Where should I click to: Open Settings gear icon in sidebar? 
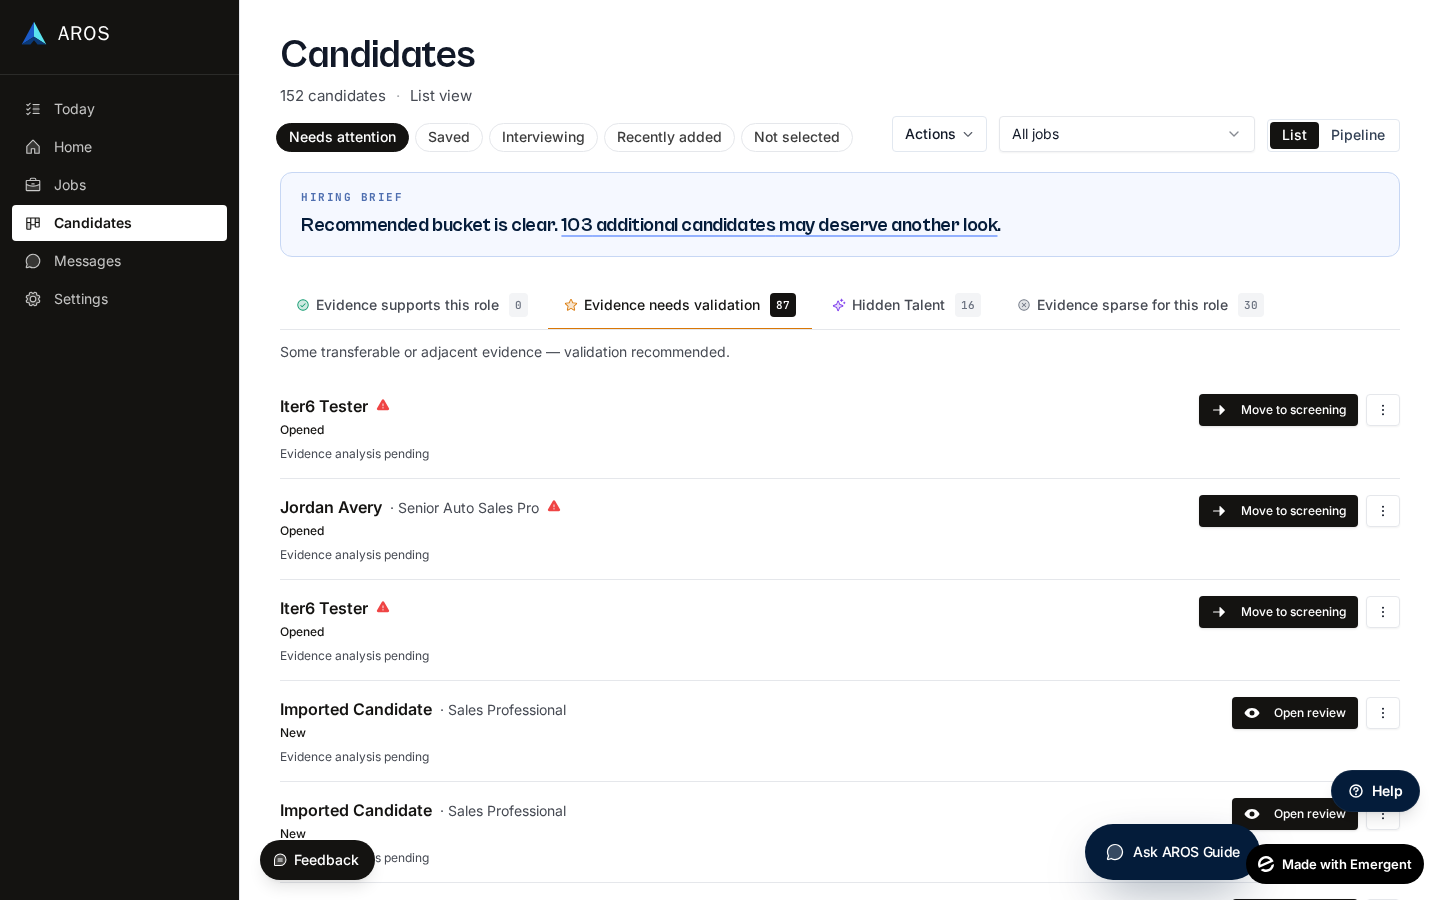coord(33,299)
